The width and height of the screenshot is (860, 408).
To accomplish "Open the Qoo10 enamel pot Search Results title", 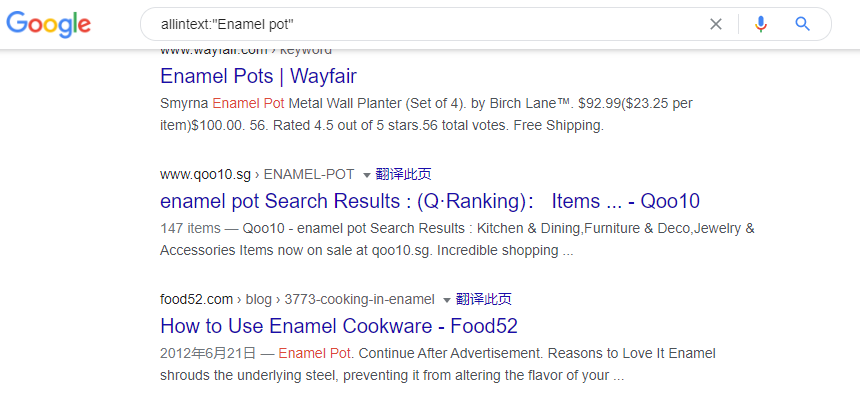I will (x=430, y=201).
